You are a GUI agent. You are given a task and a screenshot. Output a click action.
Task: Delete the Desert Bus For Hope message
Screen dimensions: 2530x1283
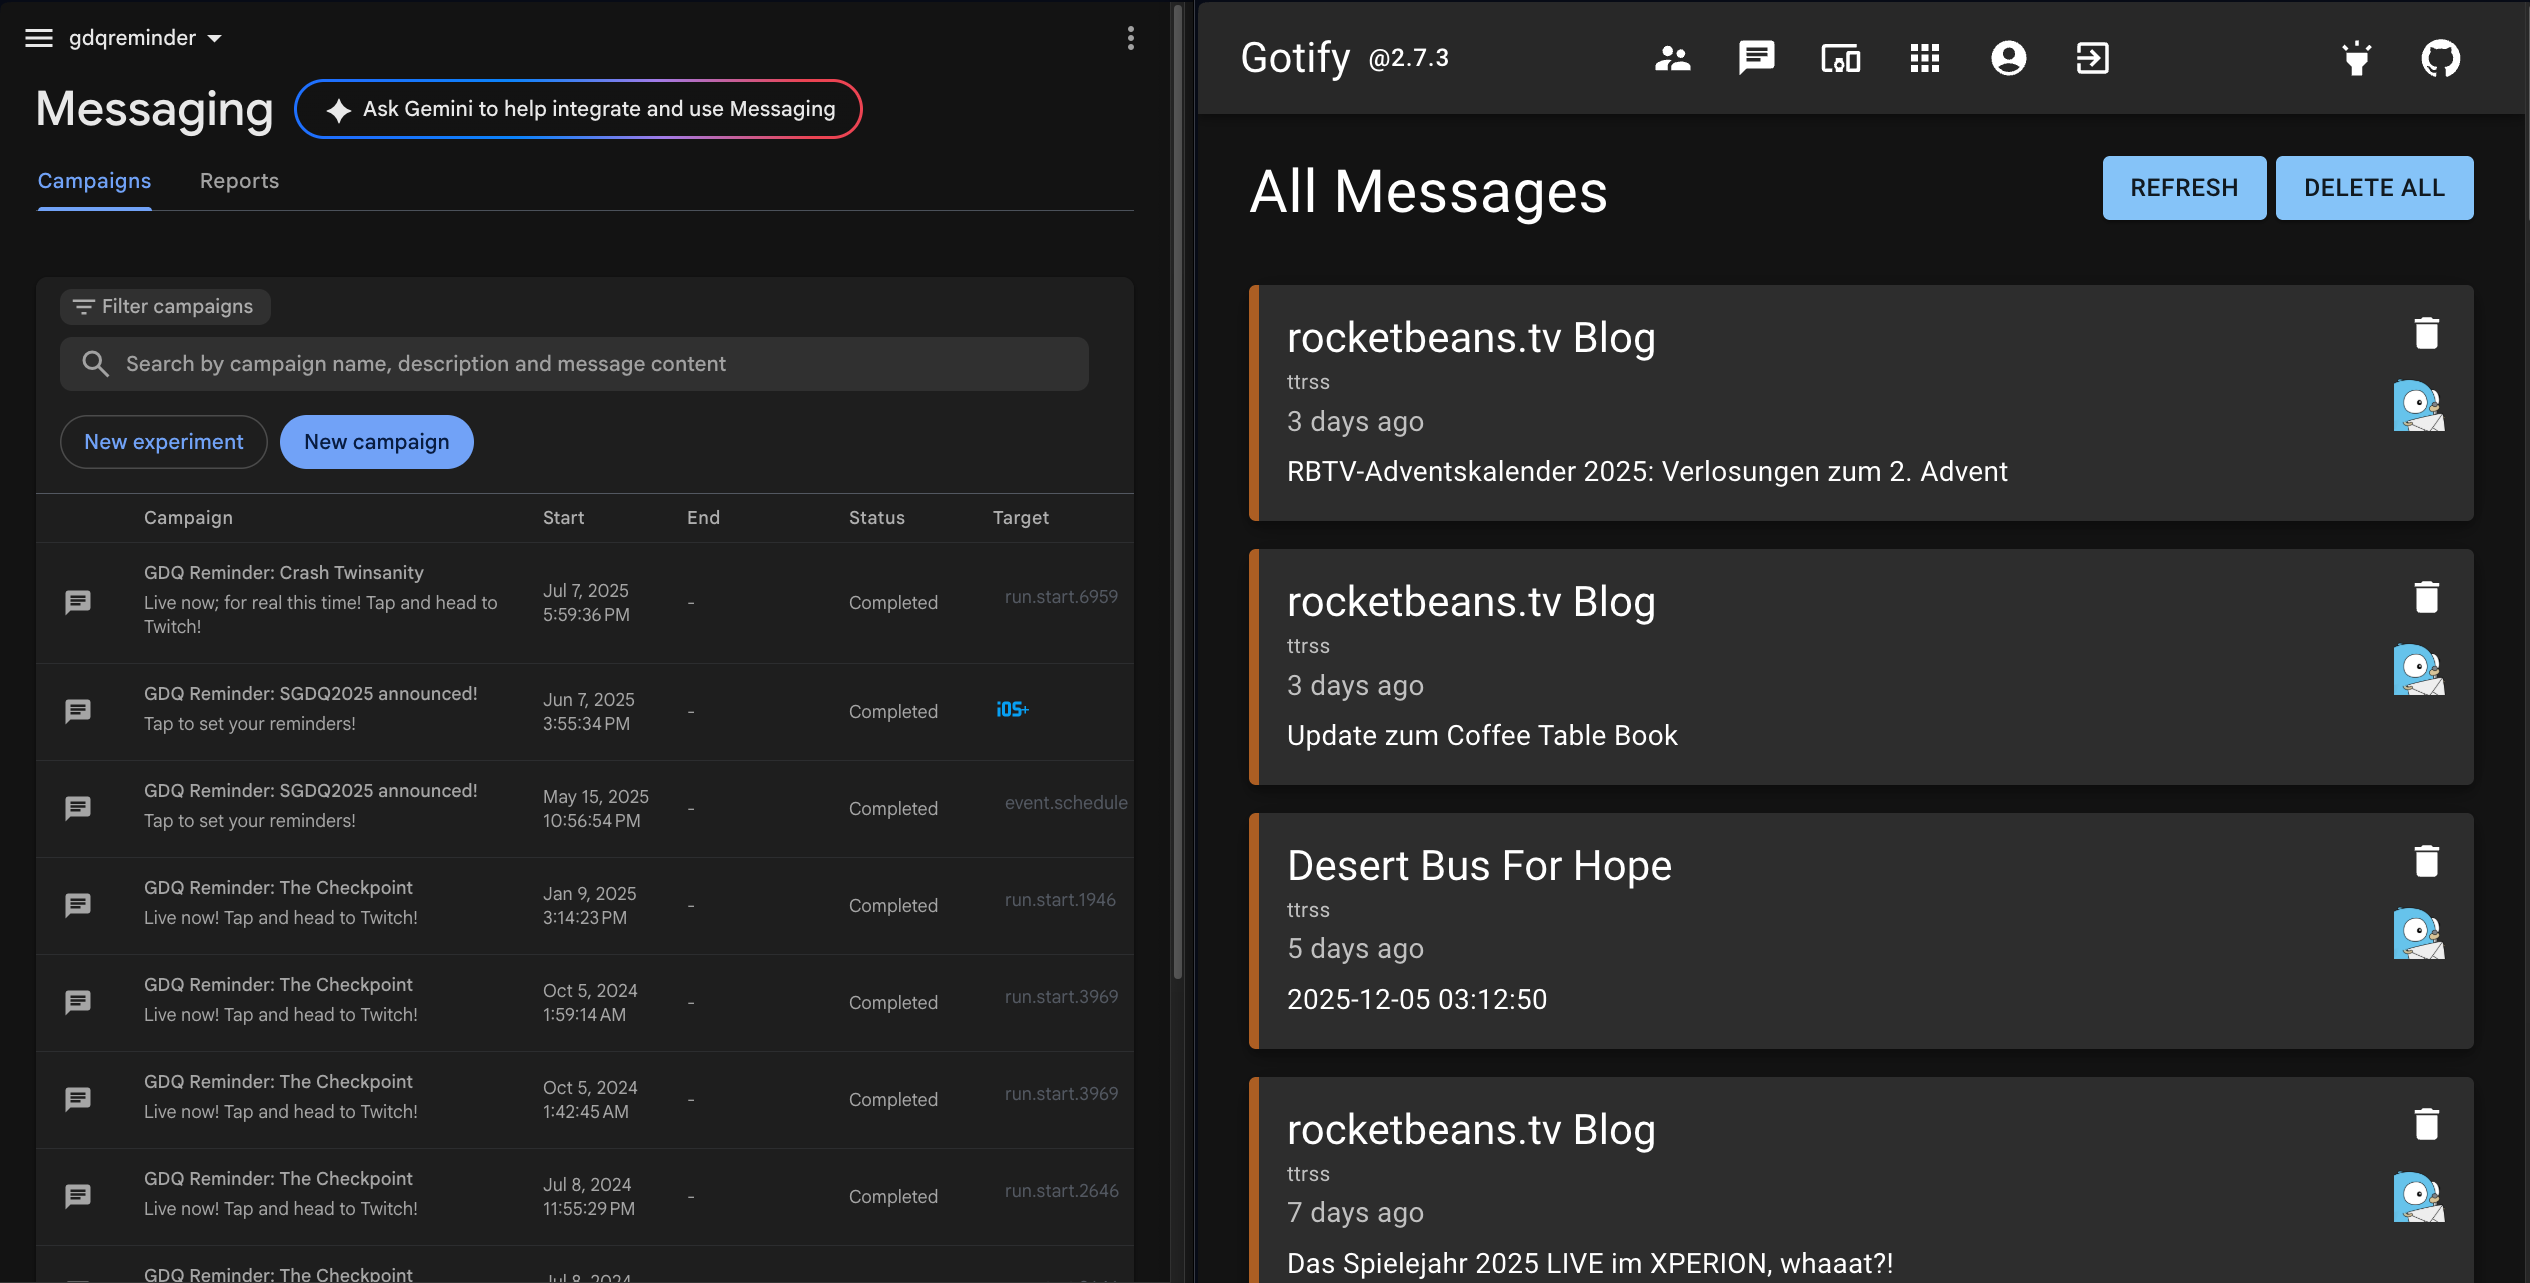click(2426, 861)
